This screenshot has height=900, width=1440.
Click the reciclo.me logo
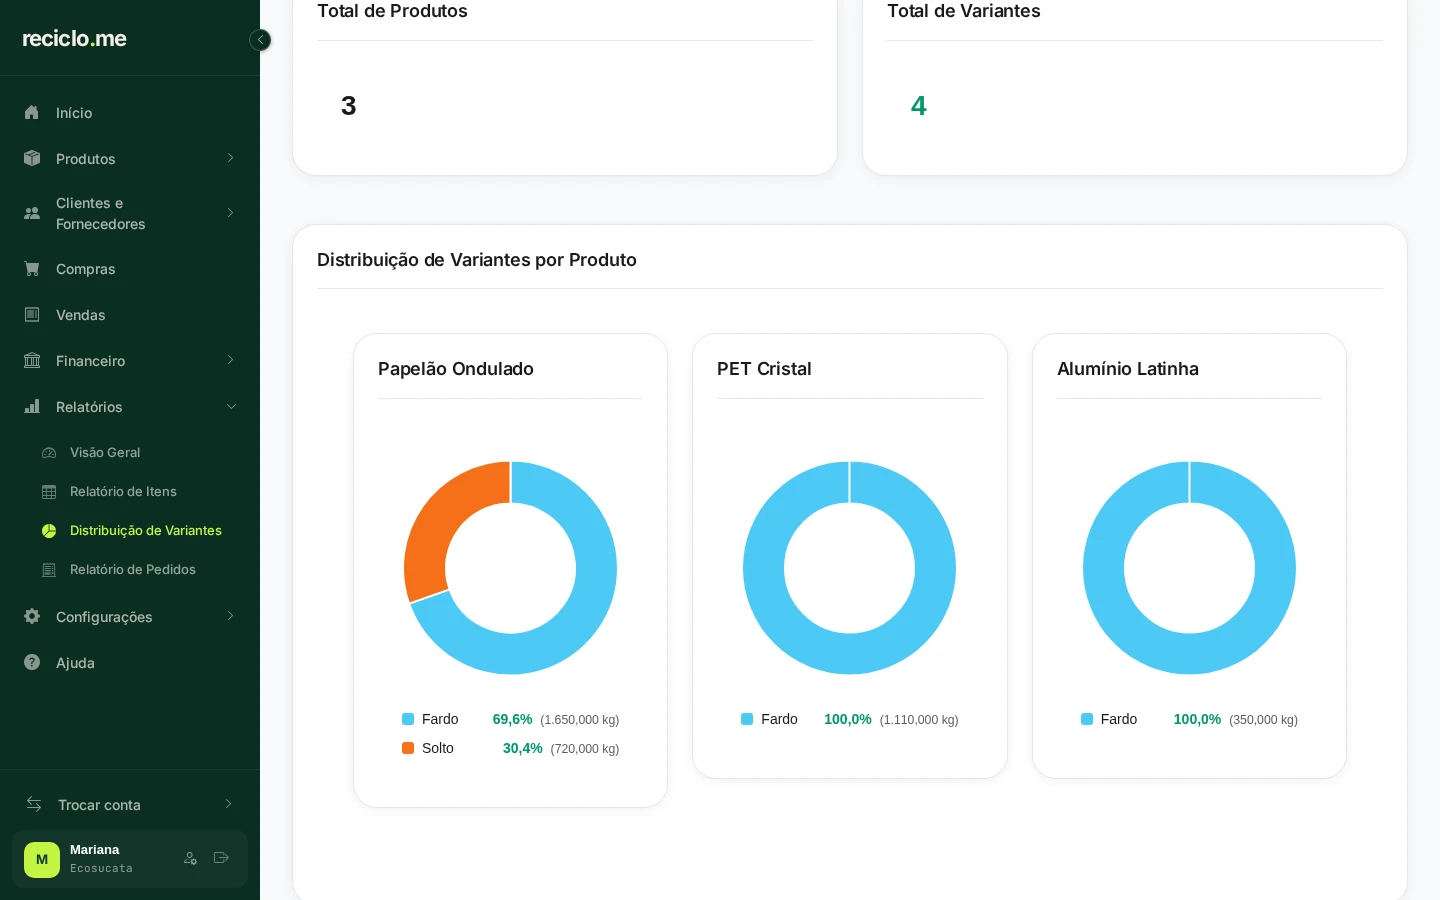(x=74, y=39)
